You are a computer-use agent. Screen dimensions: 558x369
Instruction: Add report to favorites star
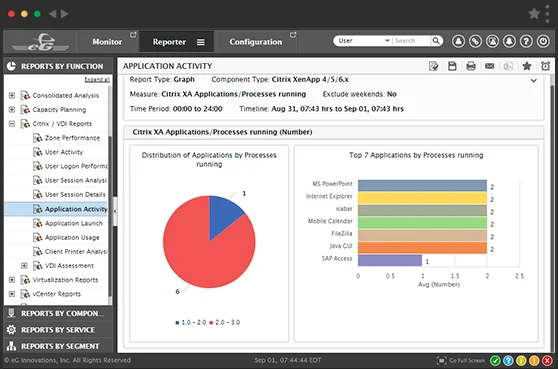(527, 66)
